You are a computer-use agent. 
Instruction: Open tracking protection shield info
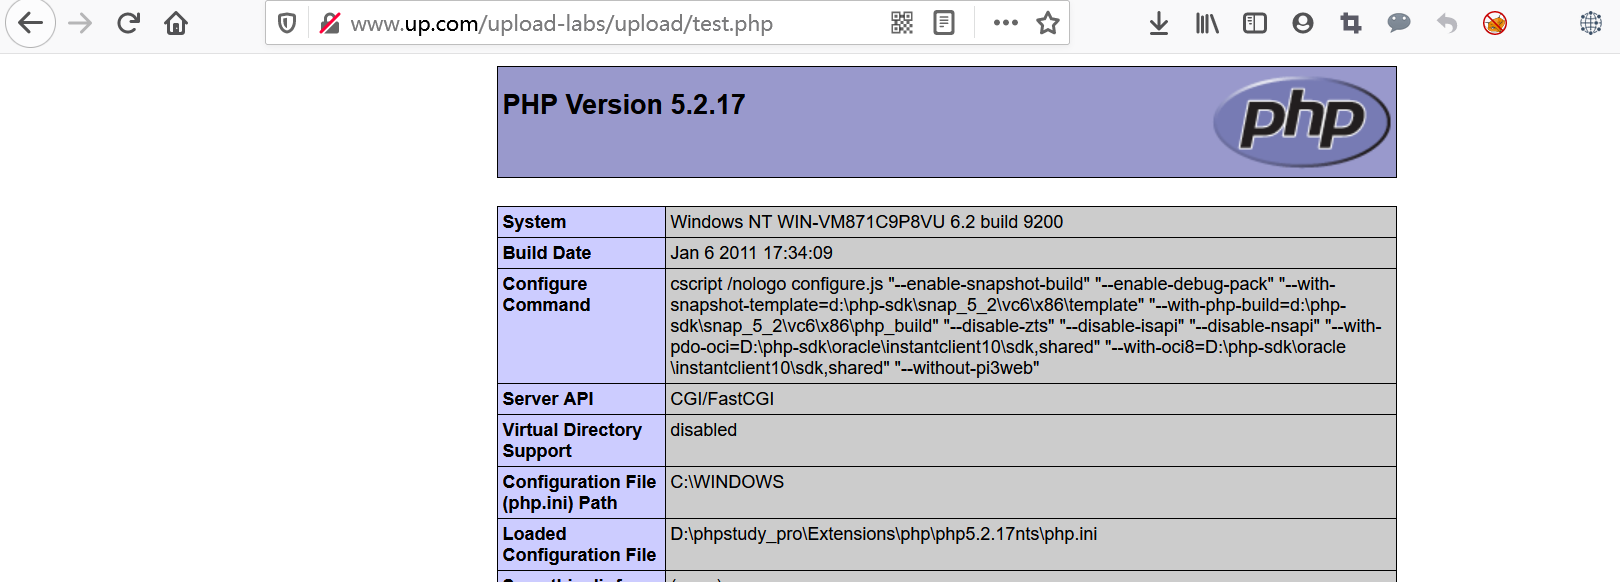287,23
